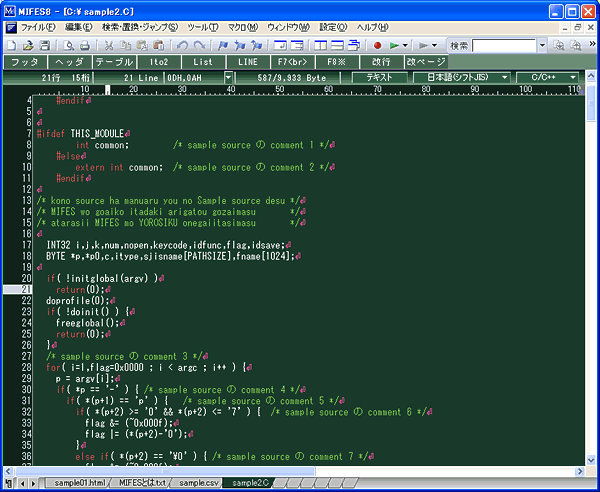
Task: Click the Cut scissors icon
Action: (x=108, y=46)
